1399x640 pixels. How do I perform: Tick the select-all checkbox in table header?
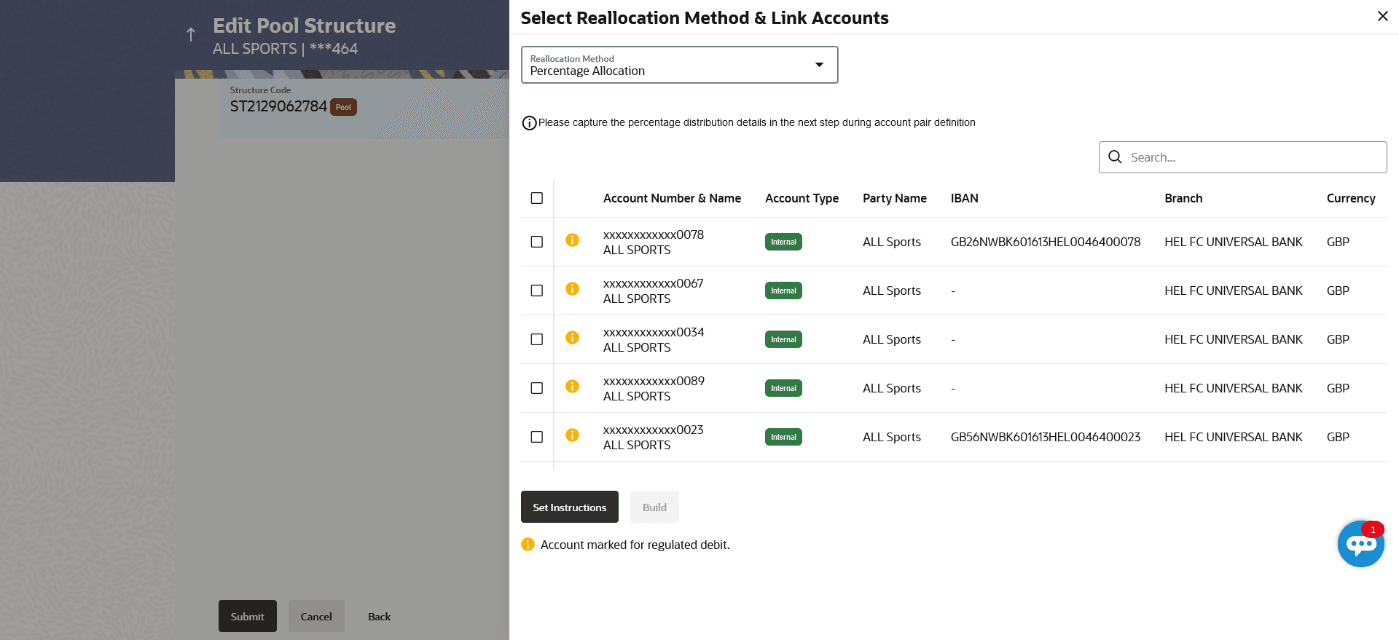click(537, 198)
